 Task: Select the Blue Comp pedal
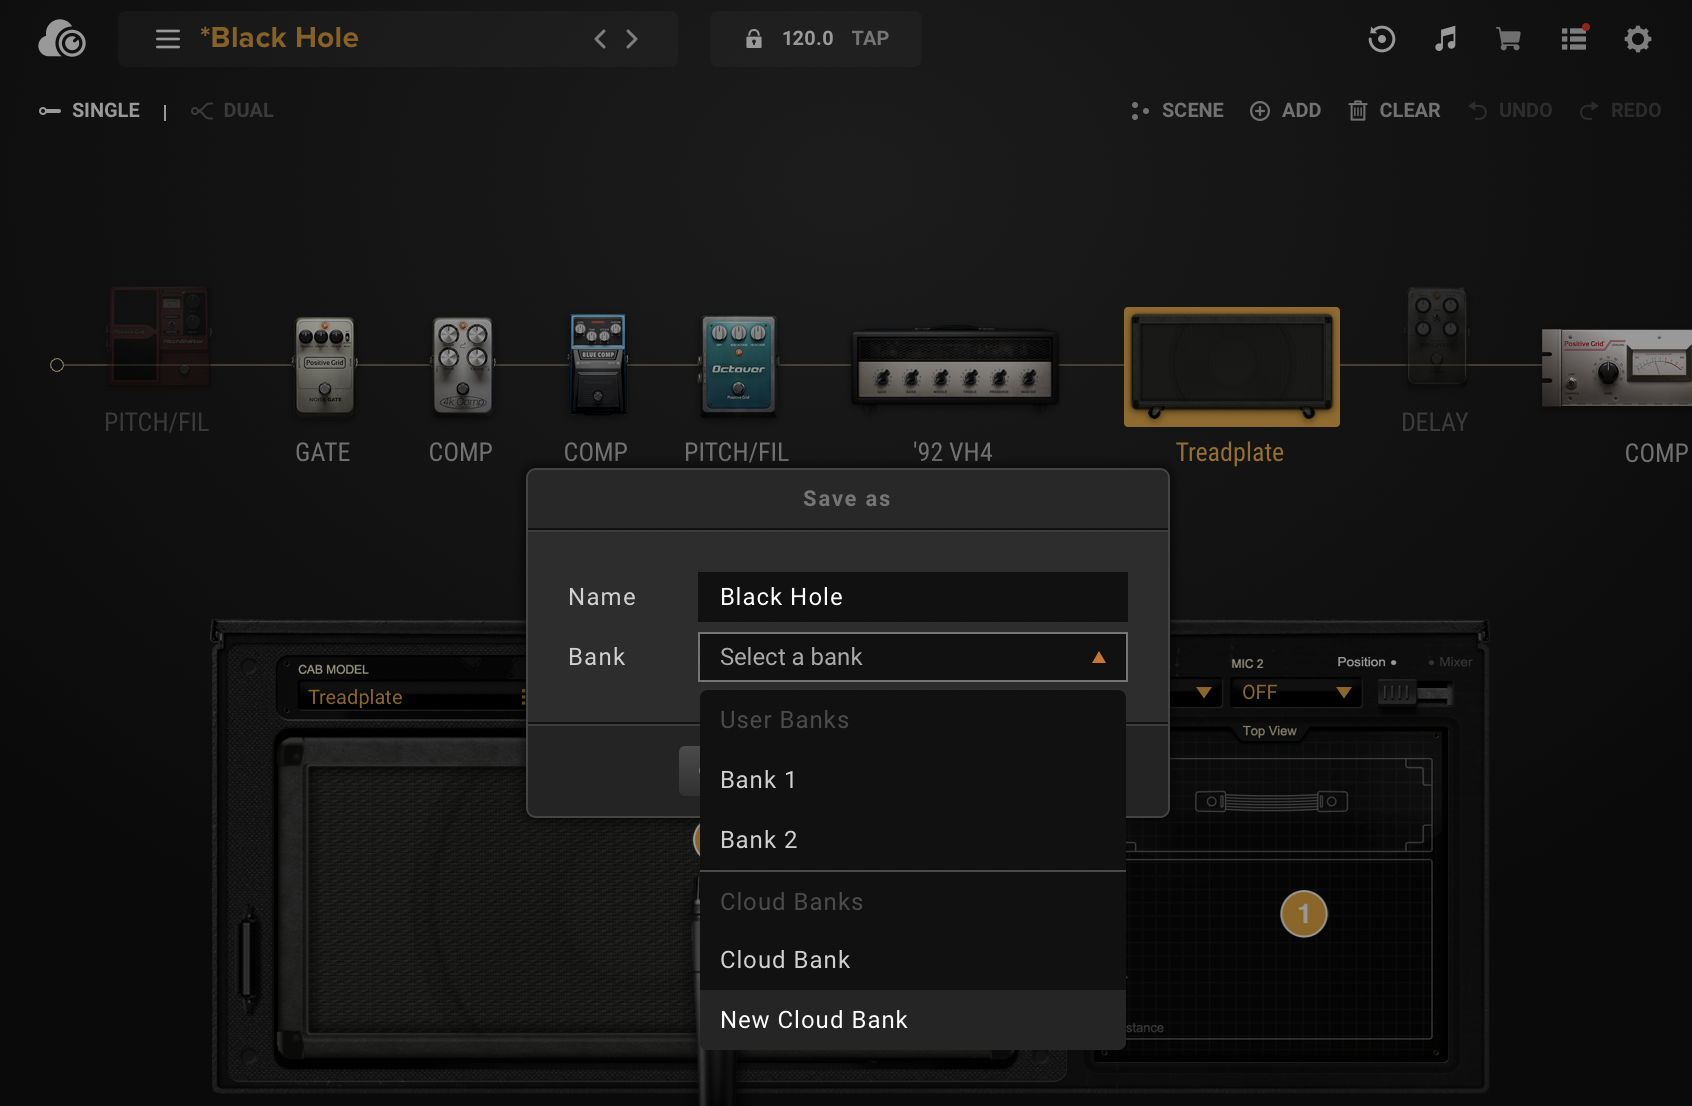pyautogui.click(x=598, y=365)
